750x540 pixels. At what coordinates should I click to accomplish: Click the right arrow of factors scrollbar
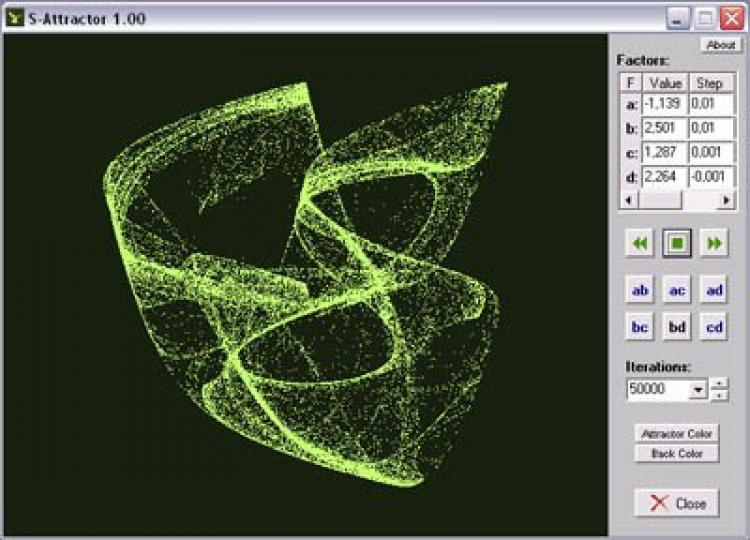[726, 200]
